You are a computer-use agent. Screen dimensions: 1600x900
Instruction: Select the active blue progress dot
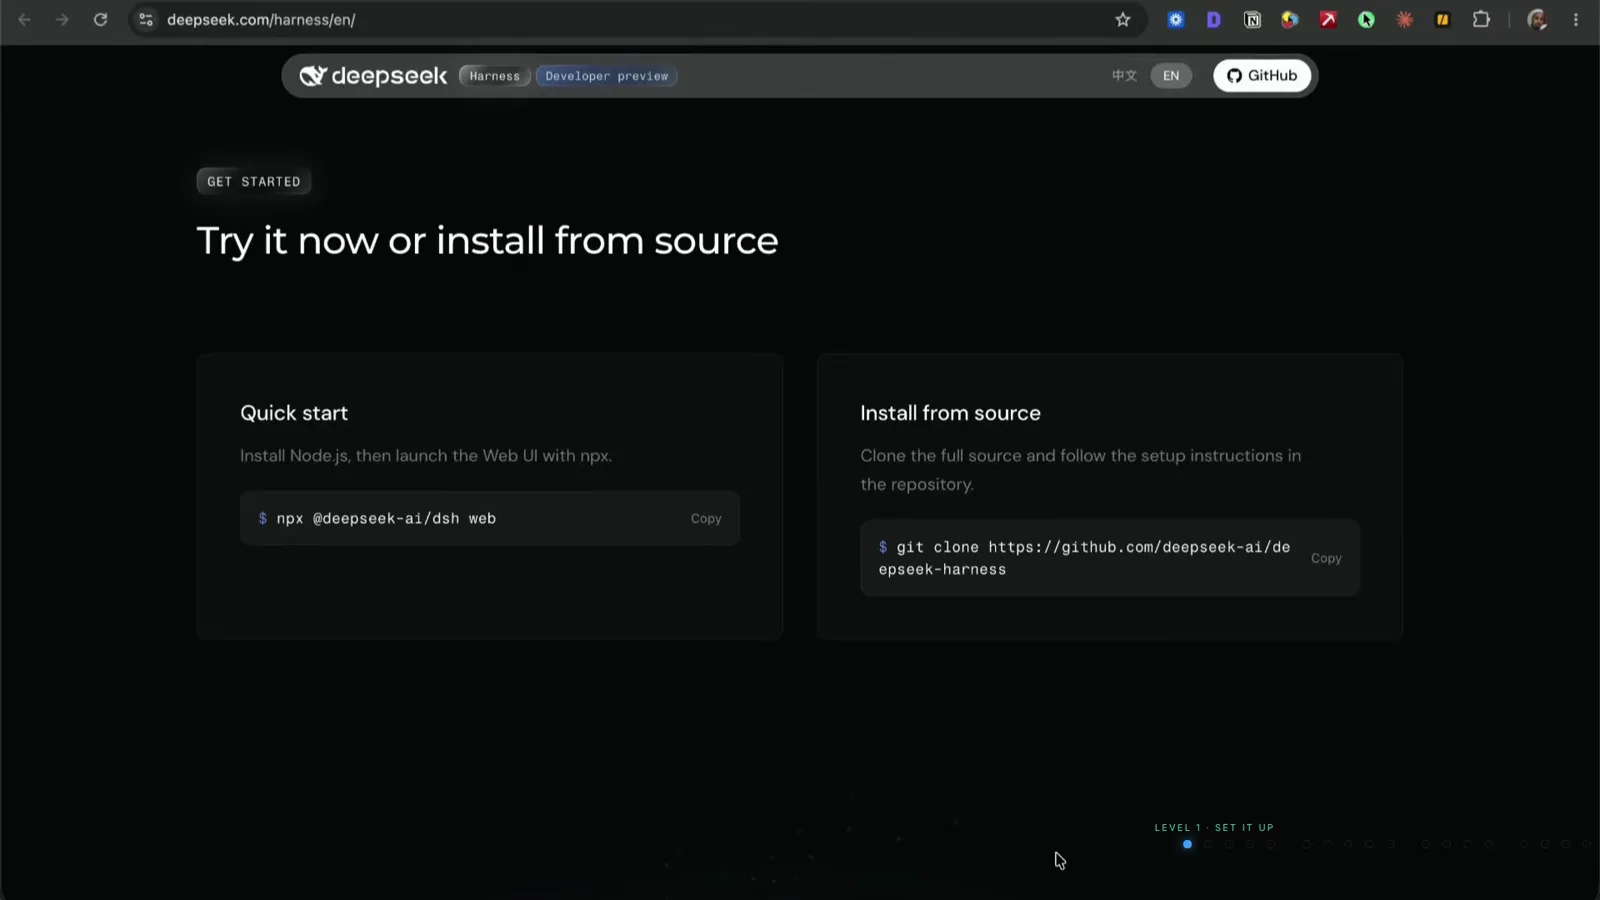tap(1187, 845)
